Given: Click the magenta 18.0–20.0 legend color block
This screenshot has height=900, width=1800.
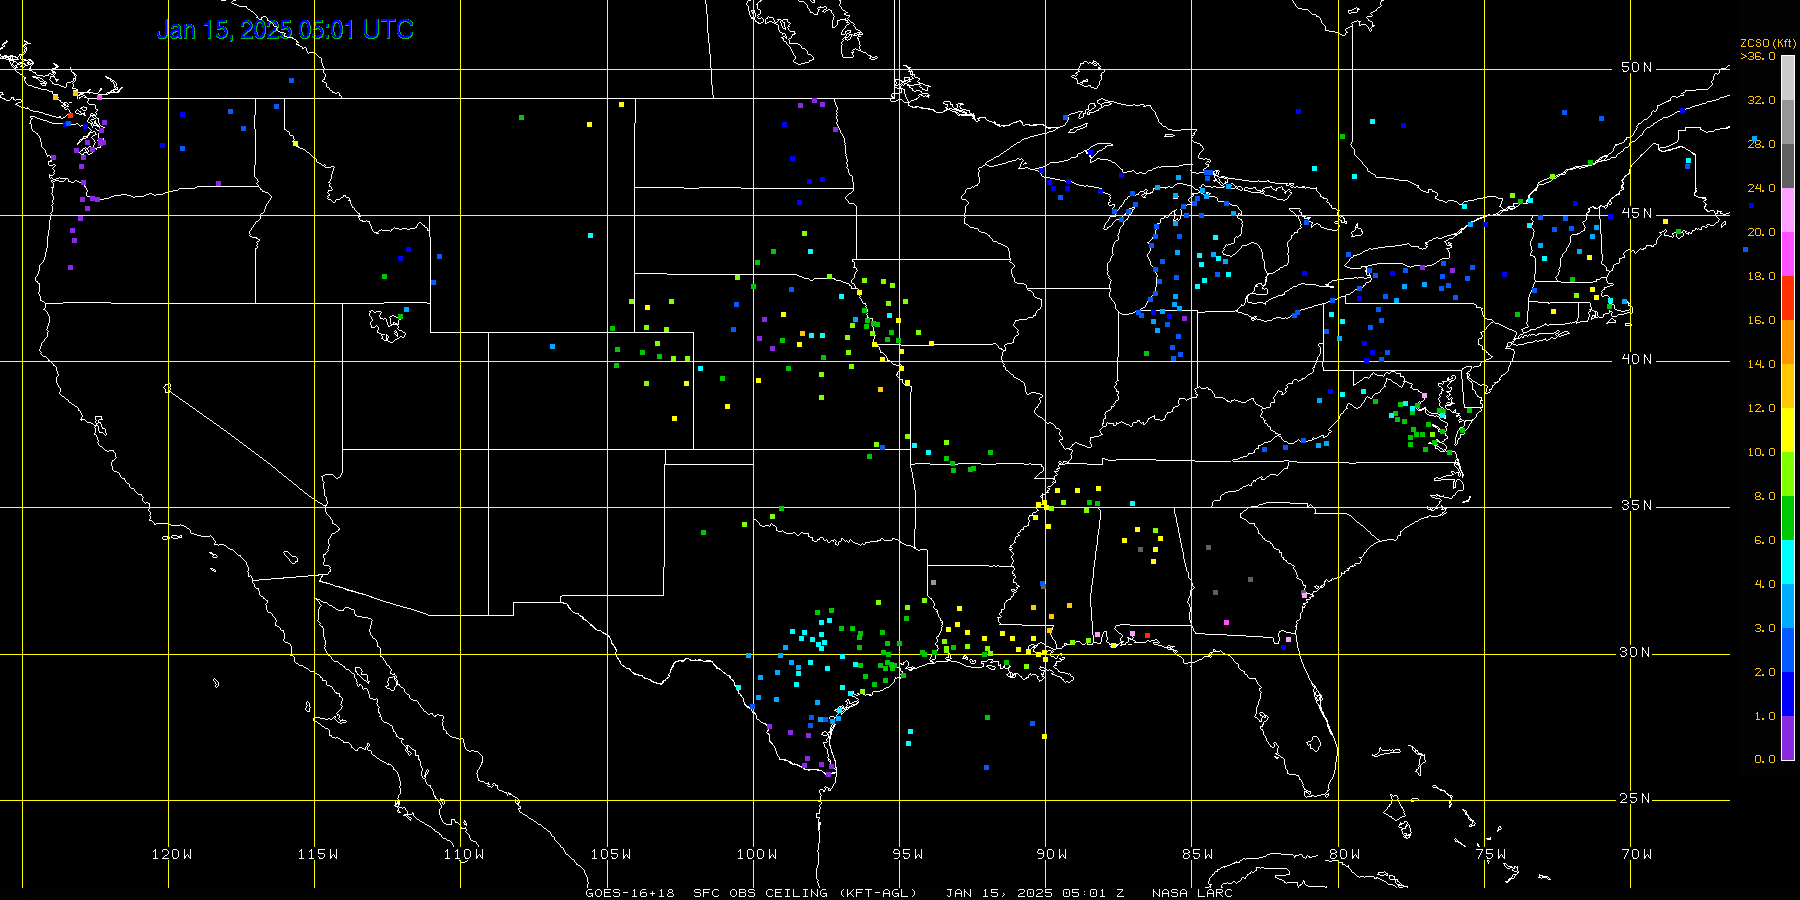Looking at the screenshot, I should click(1788, 254).
